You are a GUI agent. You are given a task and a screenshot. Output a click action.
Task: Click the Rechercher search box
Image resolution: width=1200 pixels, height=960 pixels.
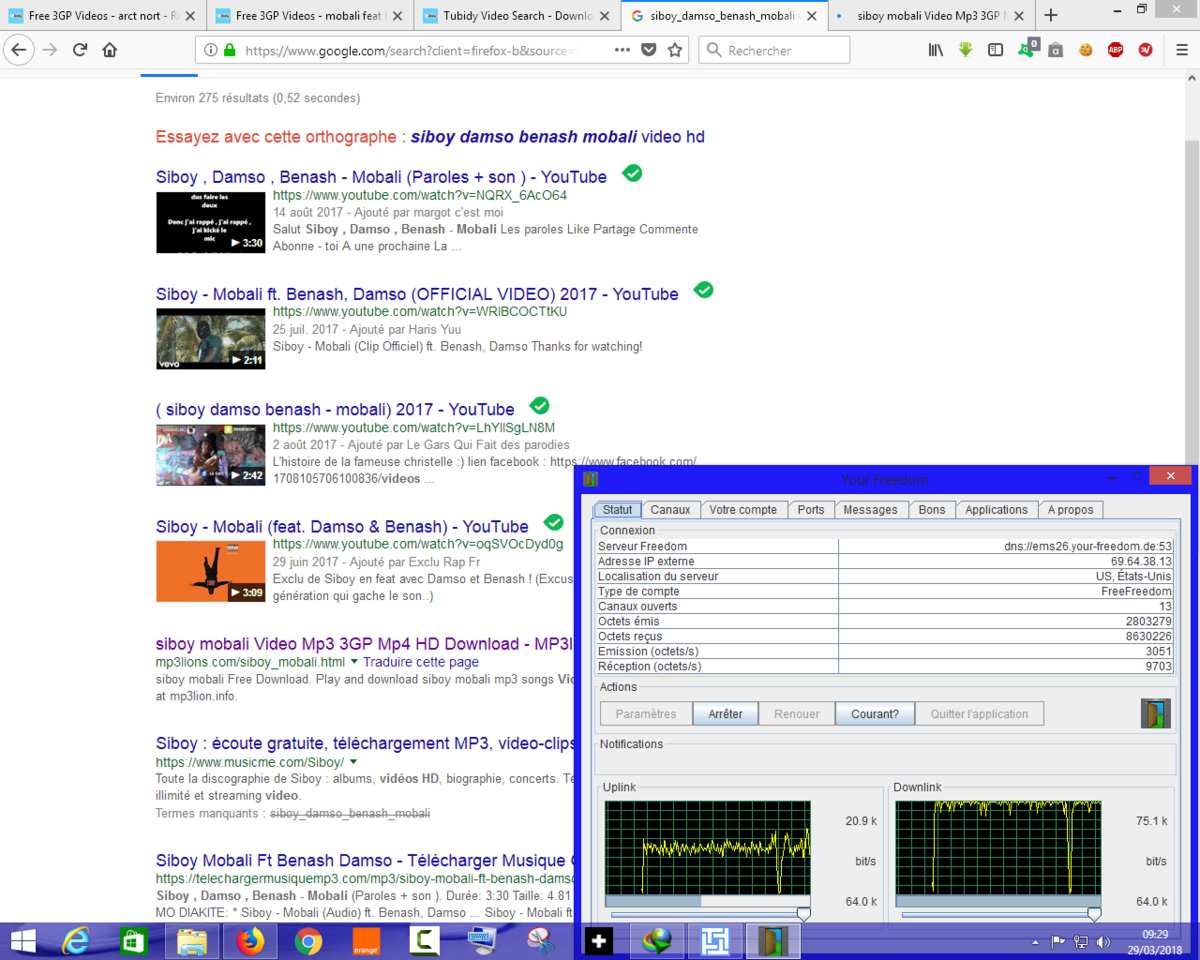(774, 50)
